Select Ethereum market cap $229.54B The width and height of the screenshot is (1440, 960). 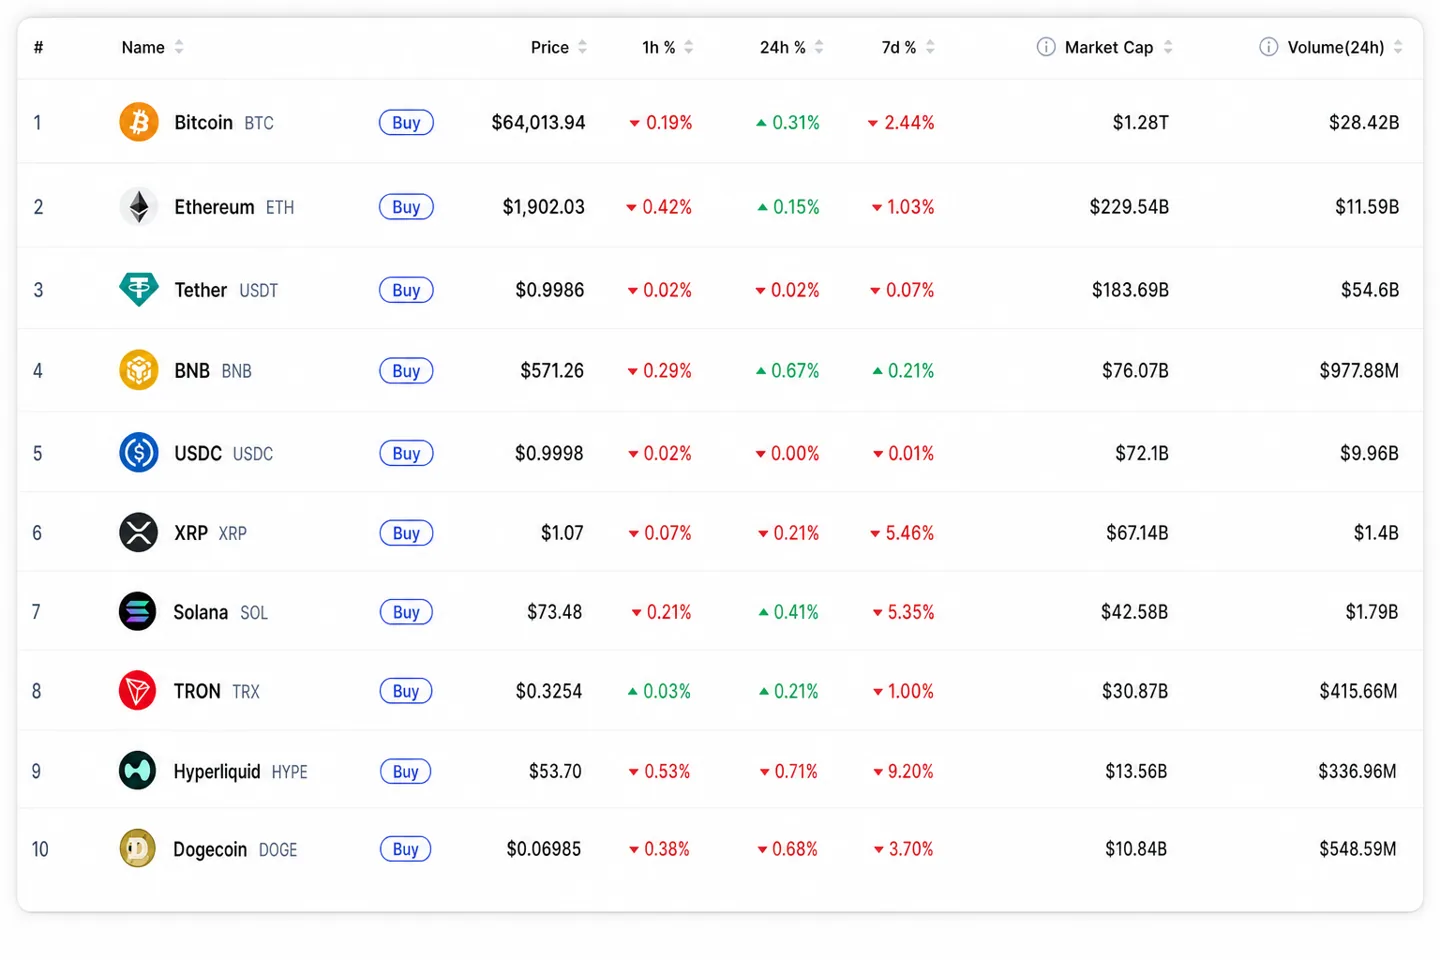coord(1129,207)
